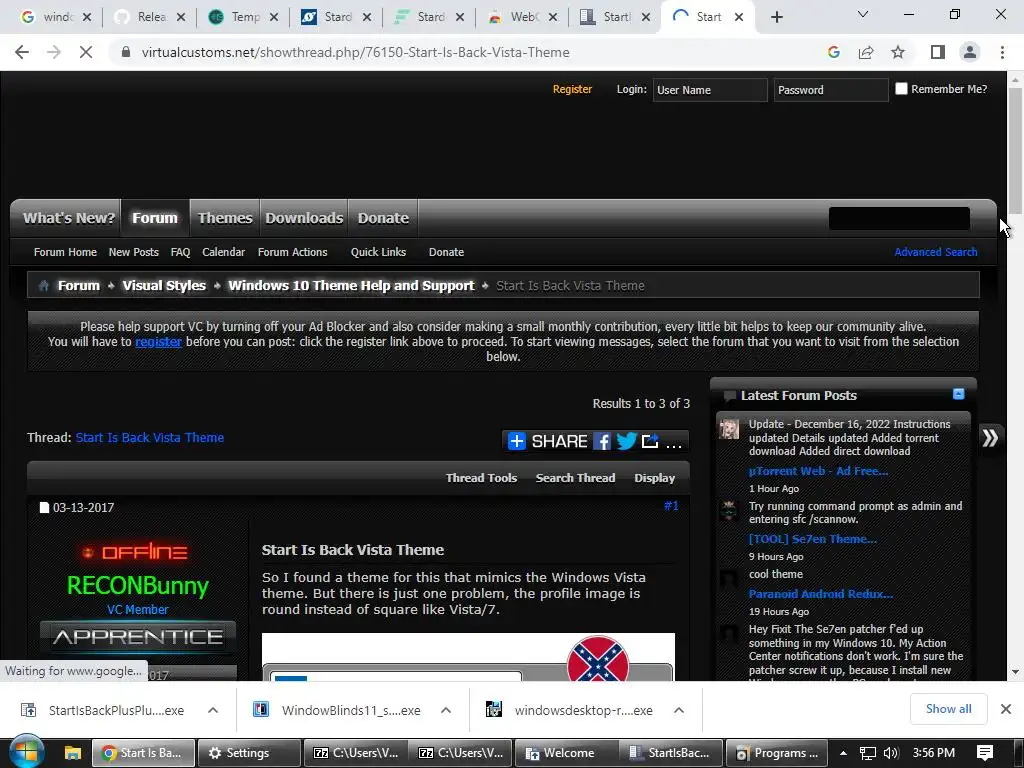The width and height of the screenshot is (1024, 768).
Task: Open the 'Paranoid Android Redux...' post
Action: (820, 594)
